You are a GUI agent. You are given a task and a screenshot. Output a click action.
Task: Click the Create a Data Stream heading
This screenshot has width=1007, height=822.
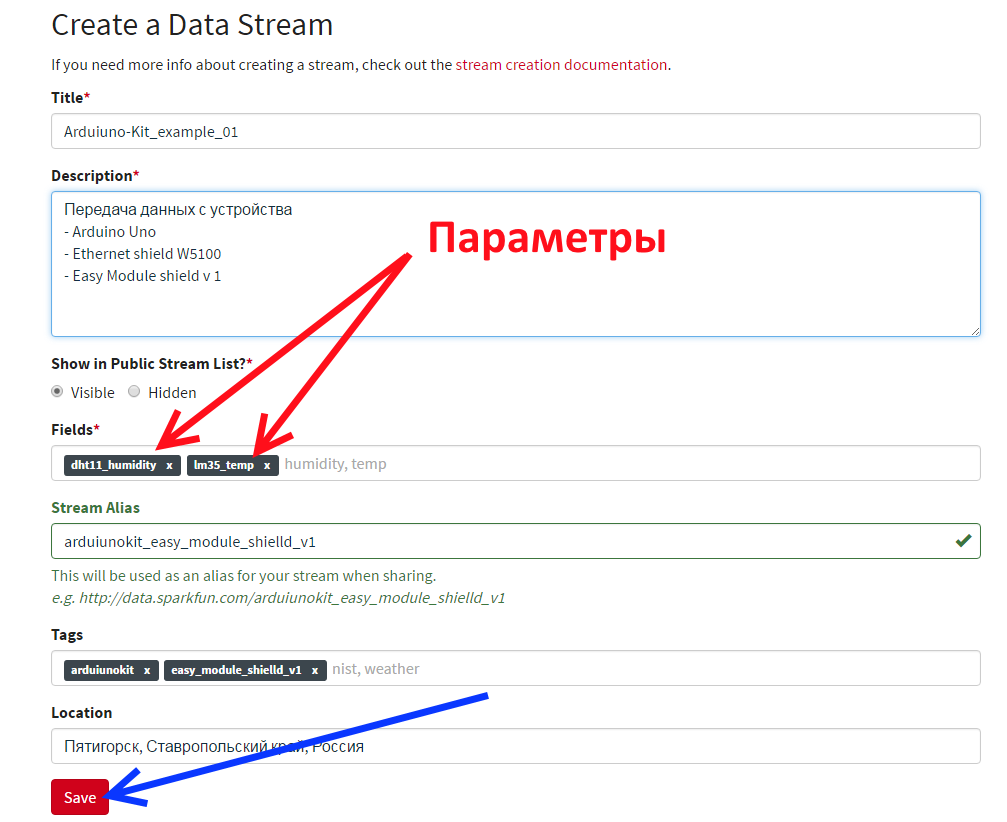[x=192, y=26]
